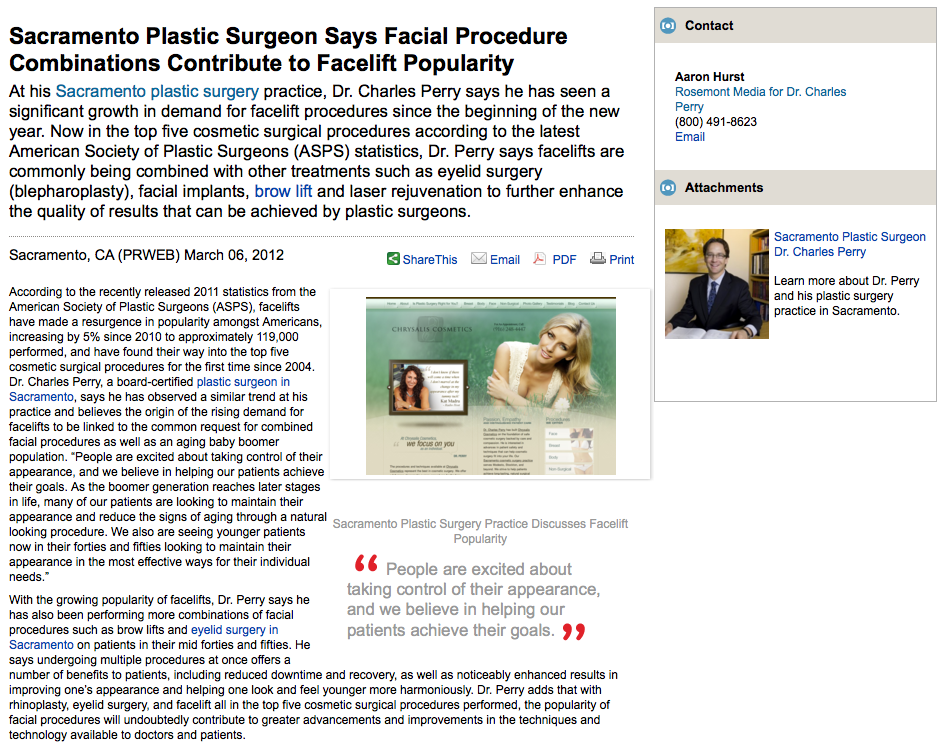
Task: Click the printer Print icon
Action: (x=598, y=258)
